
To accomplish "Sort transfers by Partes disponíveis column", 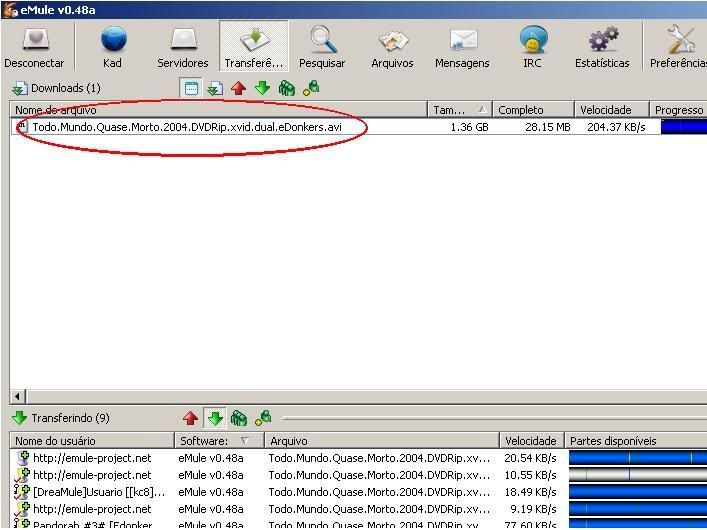I will pyautogui.click(x=636, y=441).
